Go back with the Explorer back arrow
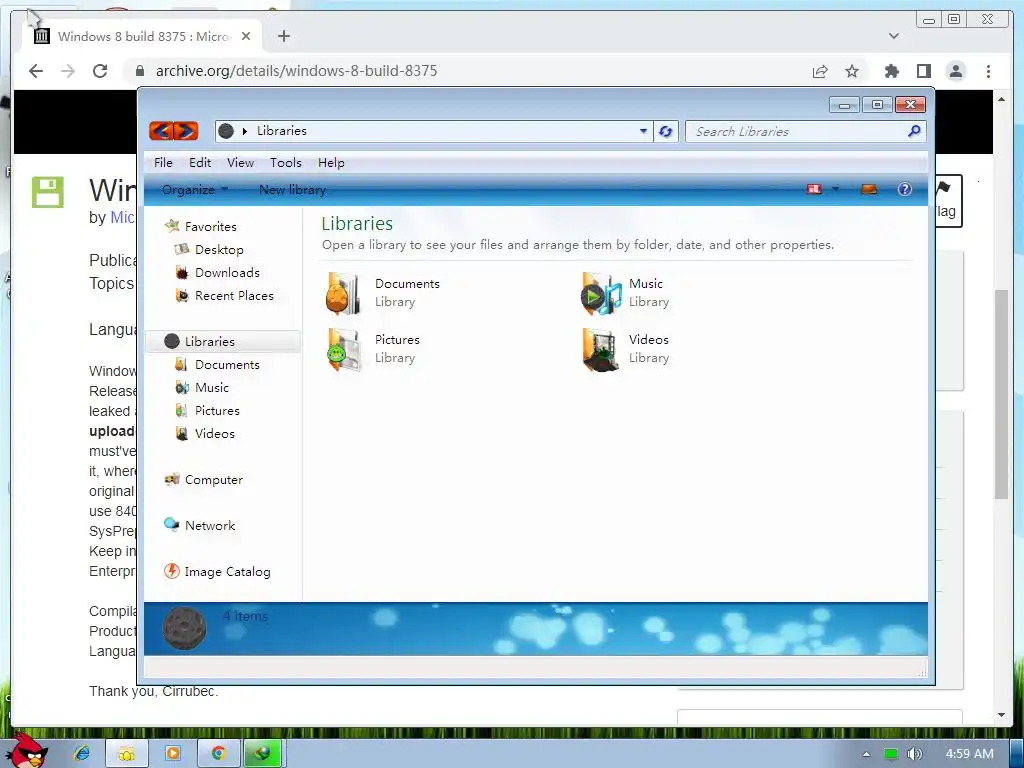Image resolution: width=1024 pixels, height=768 pixels. (x=161, y=131)
